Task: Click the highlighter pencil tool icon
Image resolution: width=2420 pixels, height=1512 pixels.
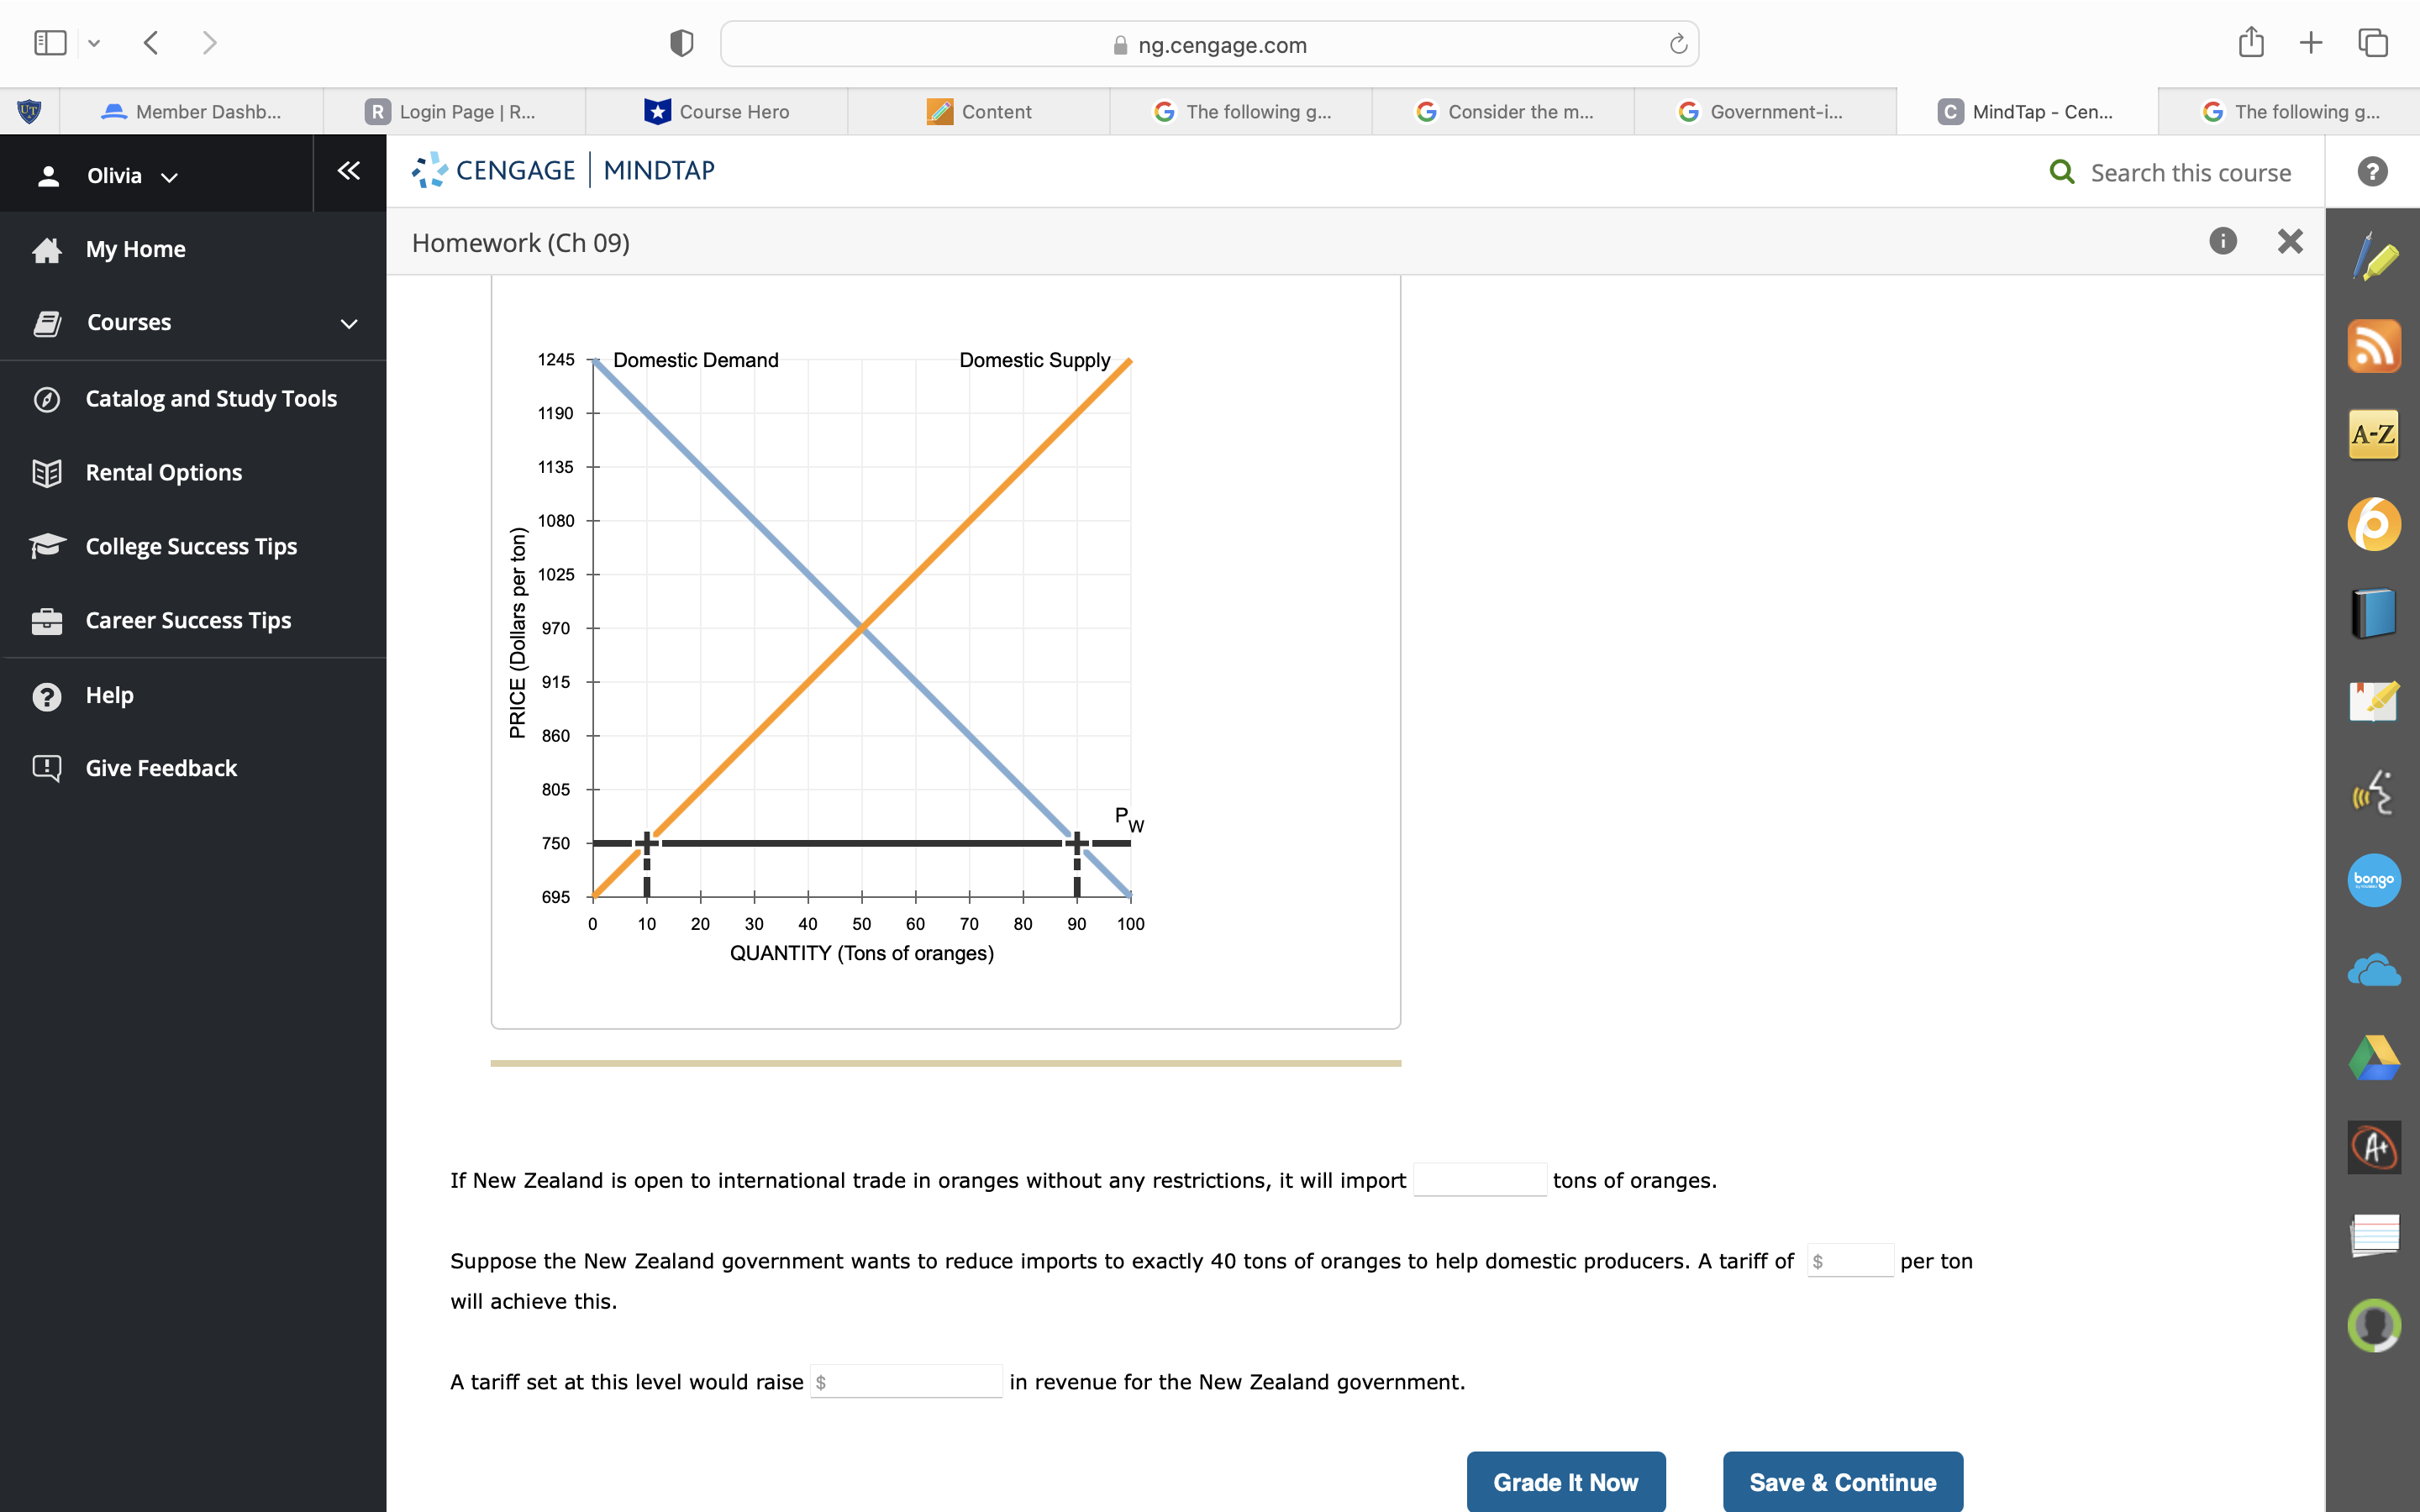Action: coord(2373,258)
